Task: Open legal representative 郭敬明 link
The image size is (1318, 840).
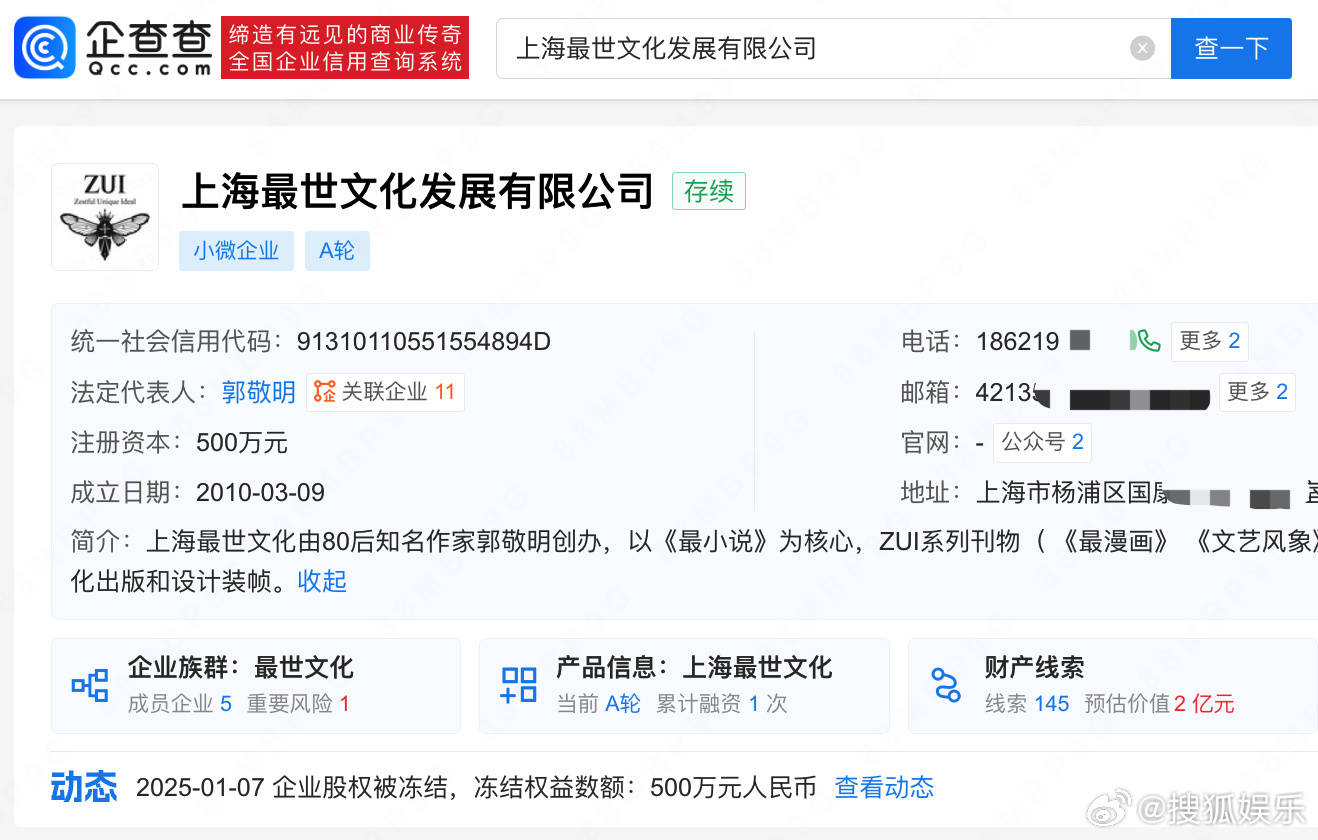Action: [258, 392]
